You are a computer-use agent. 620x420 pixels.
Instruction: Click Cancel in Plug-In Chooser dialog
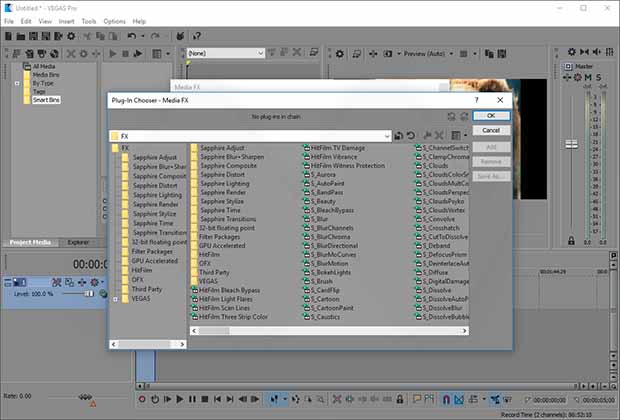point(491,131)
